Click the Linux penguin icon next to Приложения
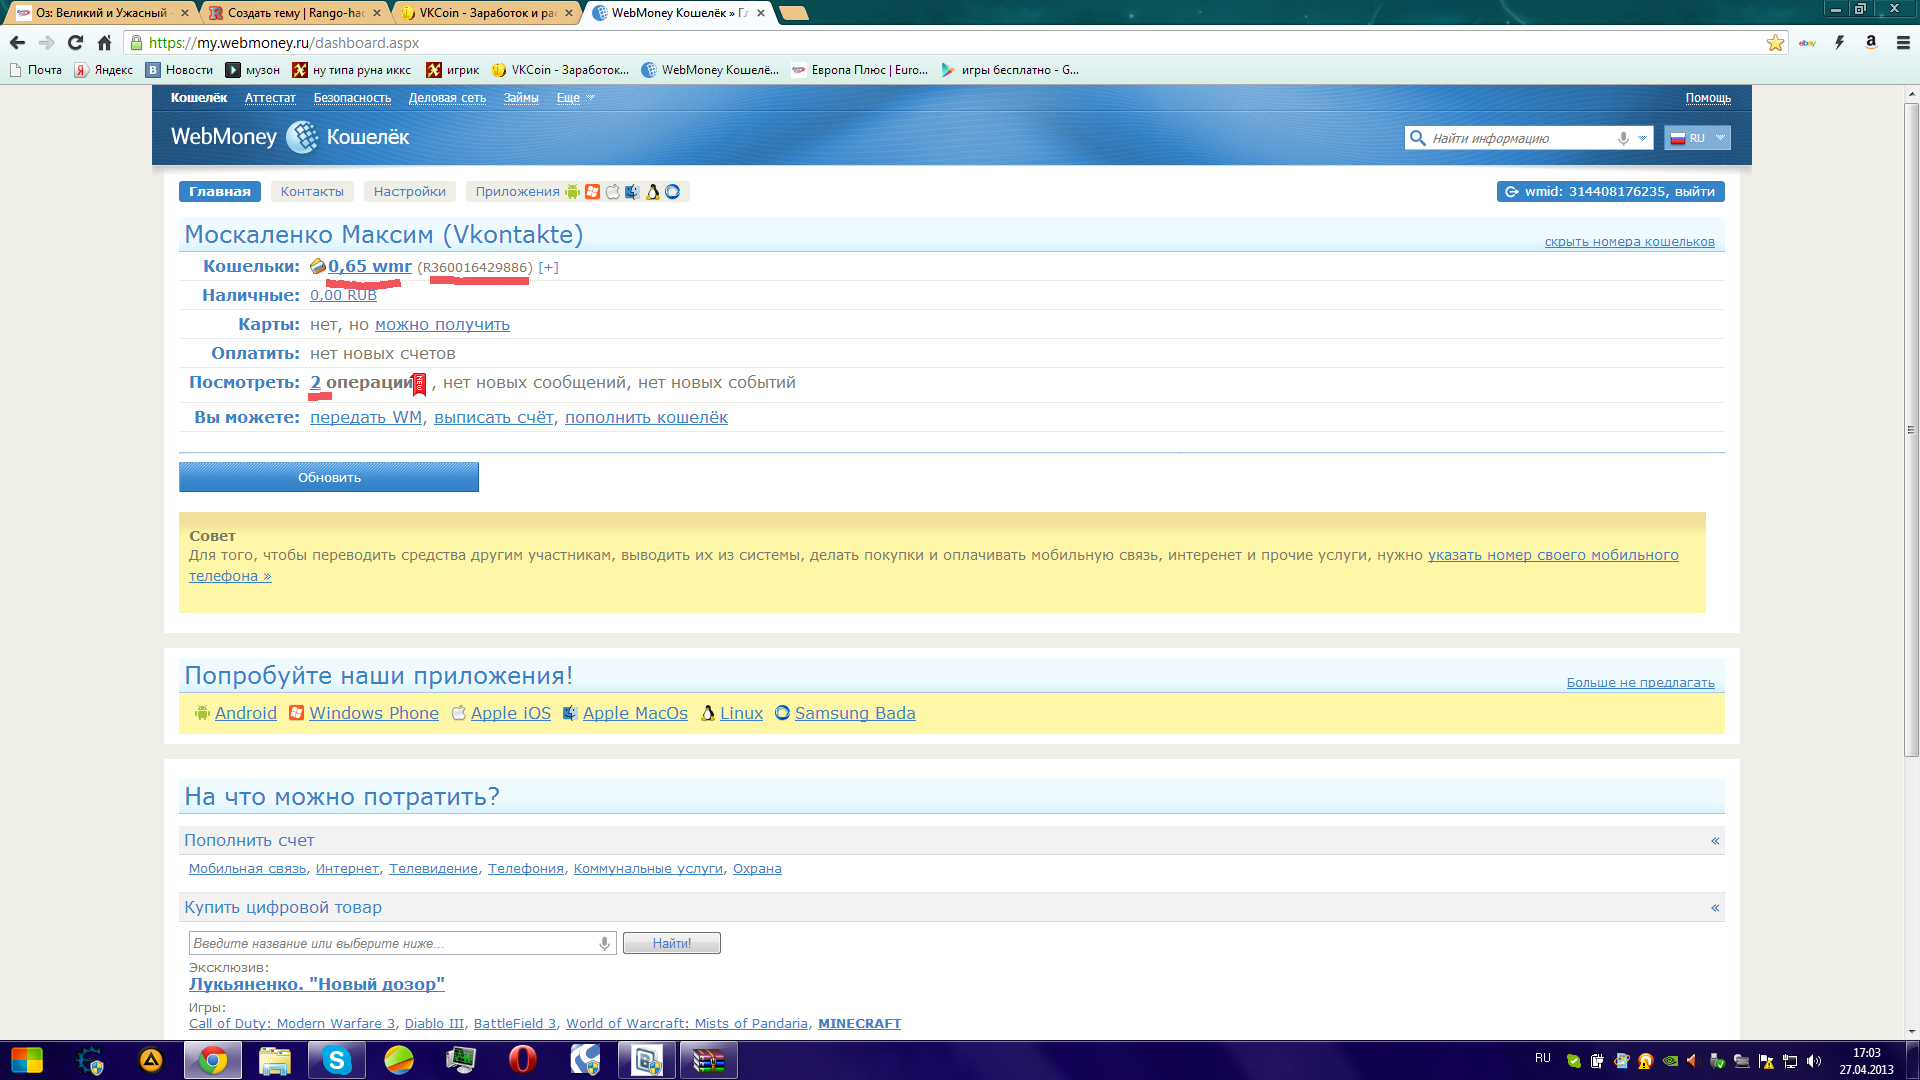The image size is (1920, 1080). tap(653, 191)
